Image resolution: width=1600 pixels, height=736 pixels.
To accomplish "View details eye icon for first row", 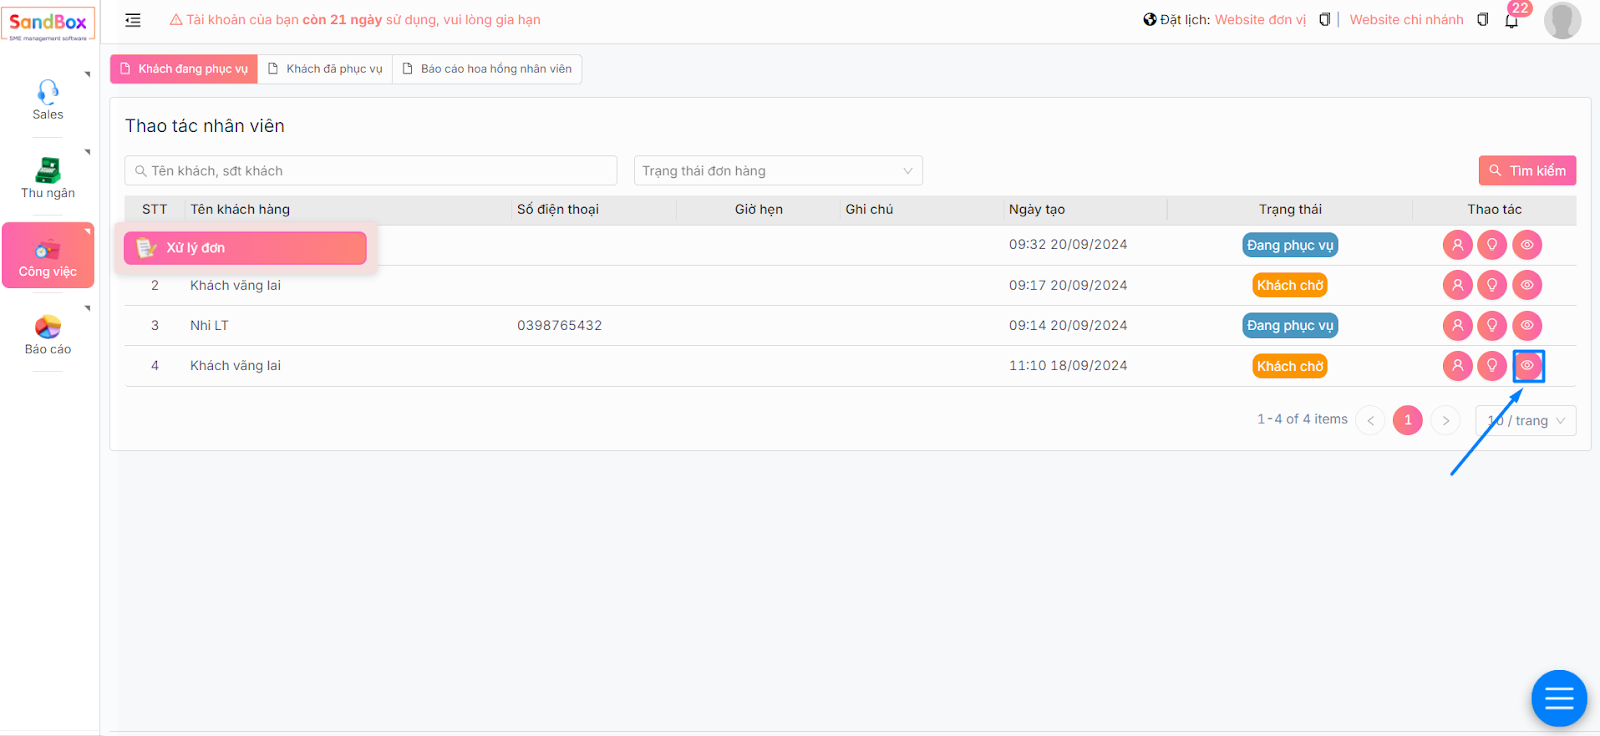I will coord(1527,245).
